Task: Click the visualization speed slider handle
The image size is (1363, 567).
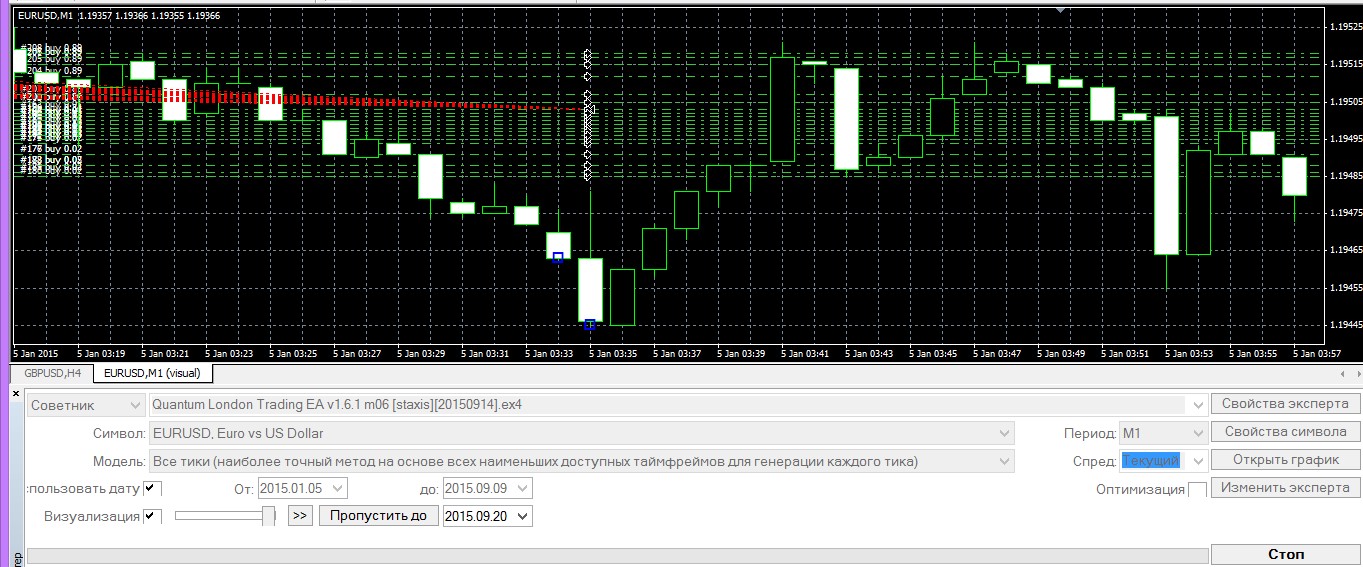Action: [x=268, y=515]
